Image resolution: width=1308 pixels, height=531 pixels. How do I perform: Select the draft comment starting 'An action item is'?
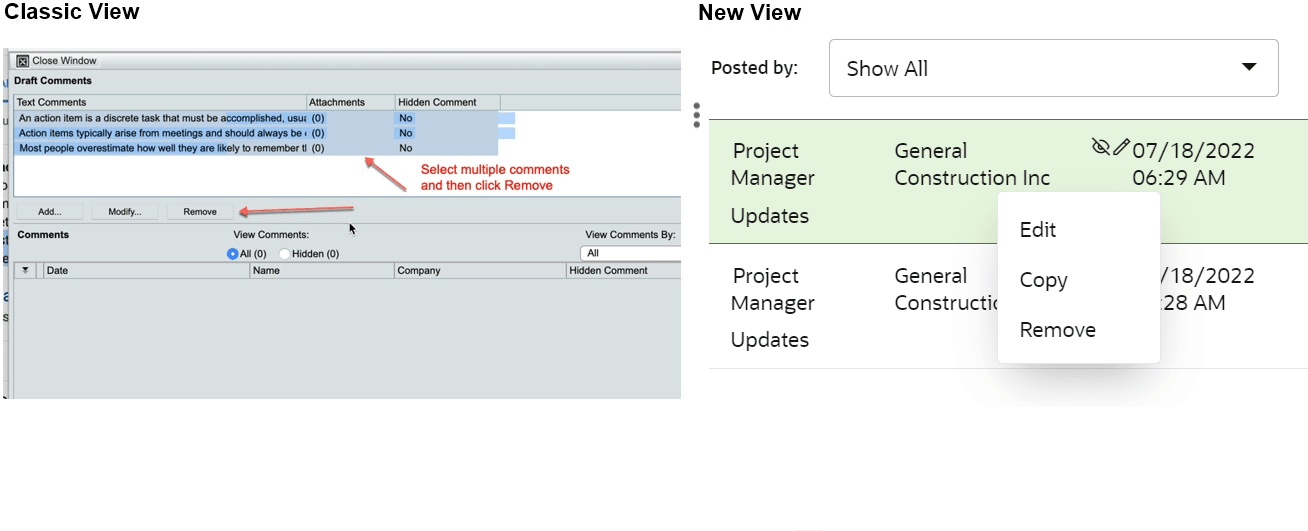tap(256, 118)
